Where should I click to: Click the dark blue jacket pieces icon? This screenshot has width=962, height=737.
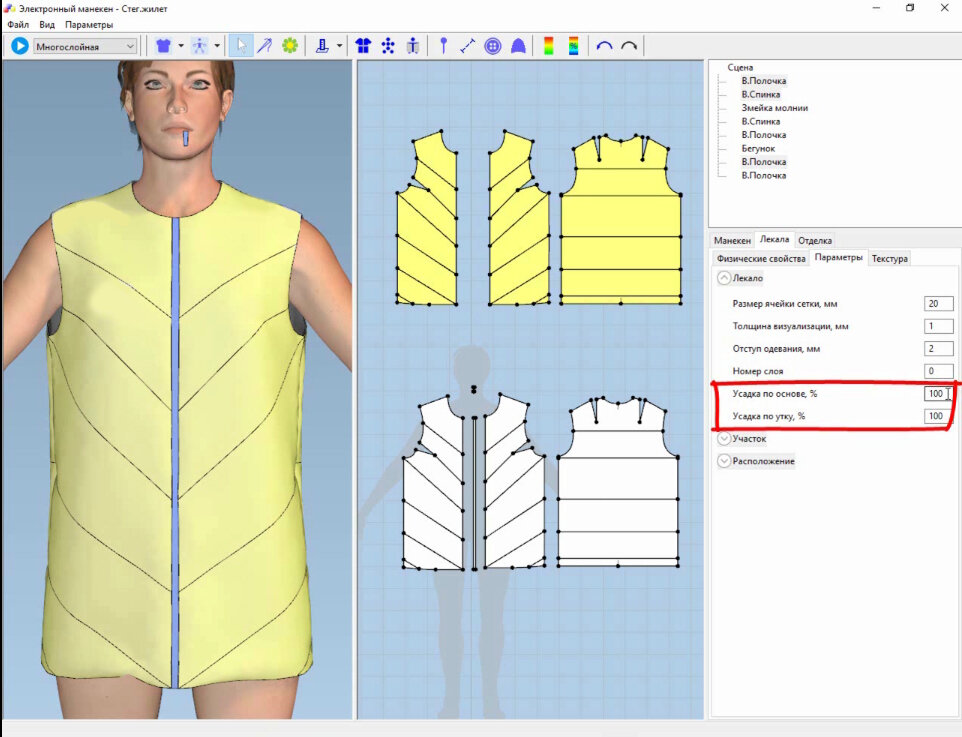pos(363,46)
